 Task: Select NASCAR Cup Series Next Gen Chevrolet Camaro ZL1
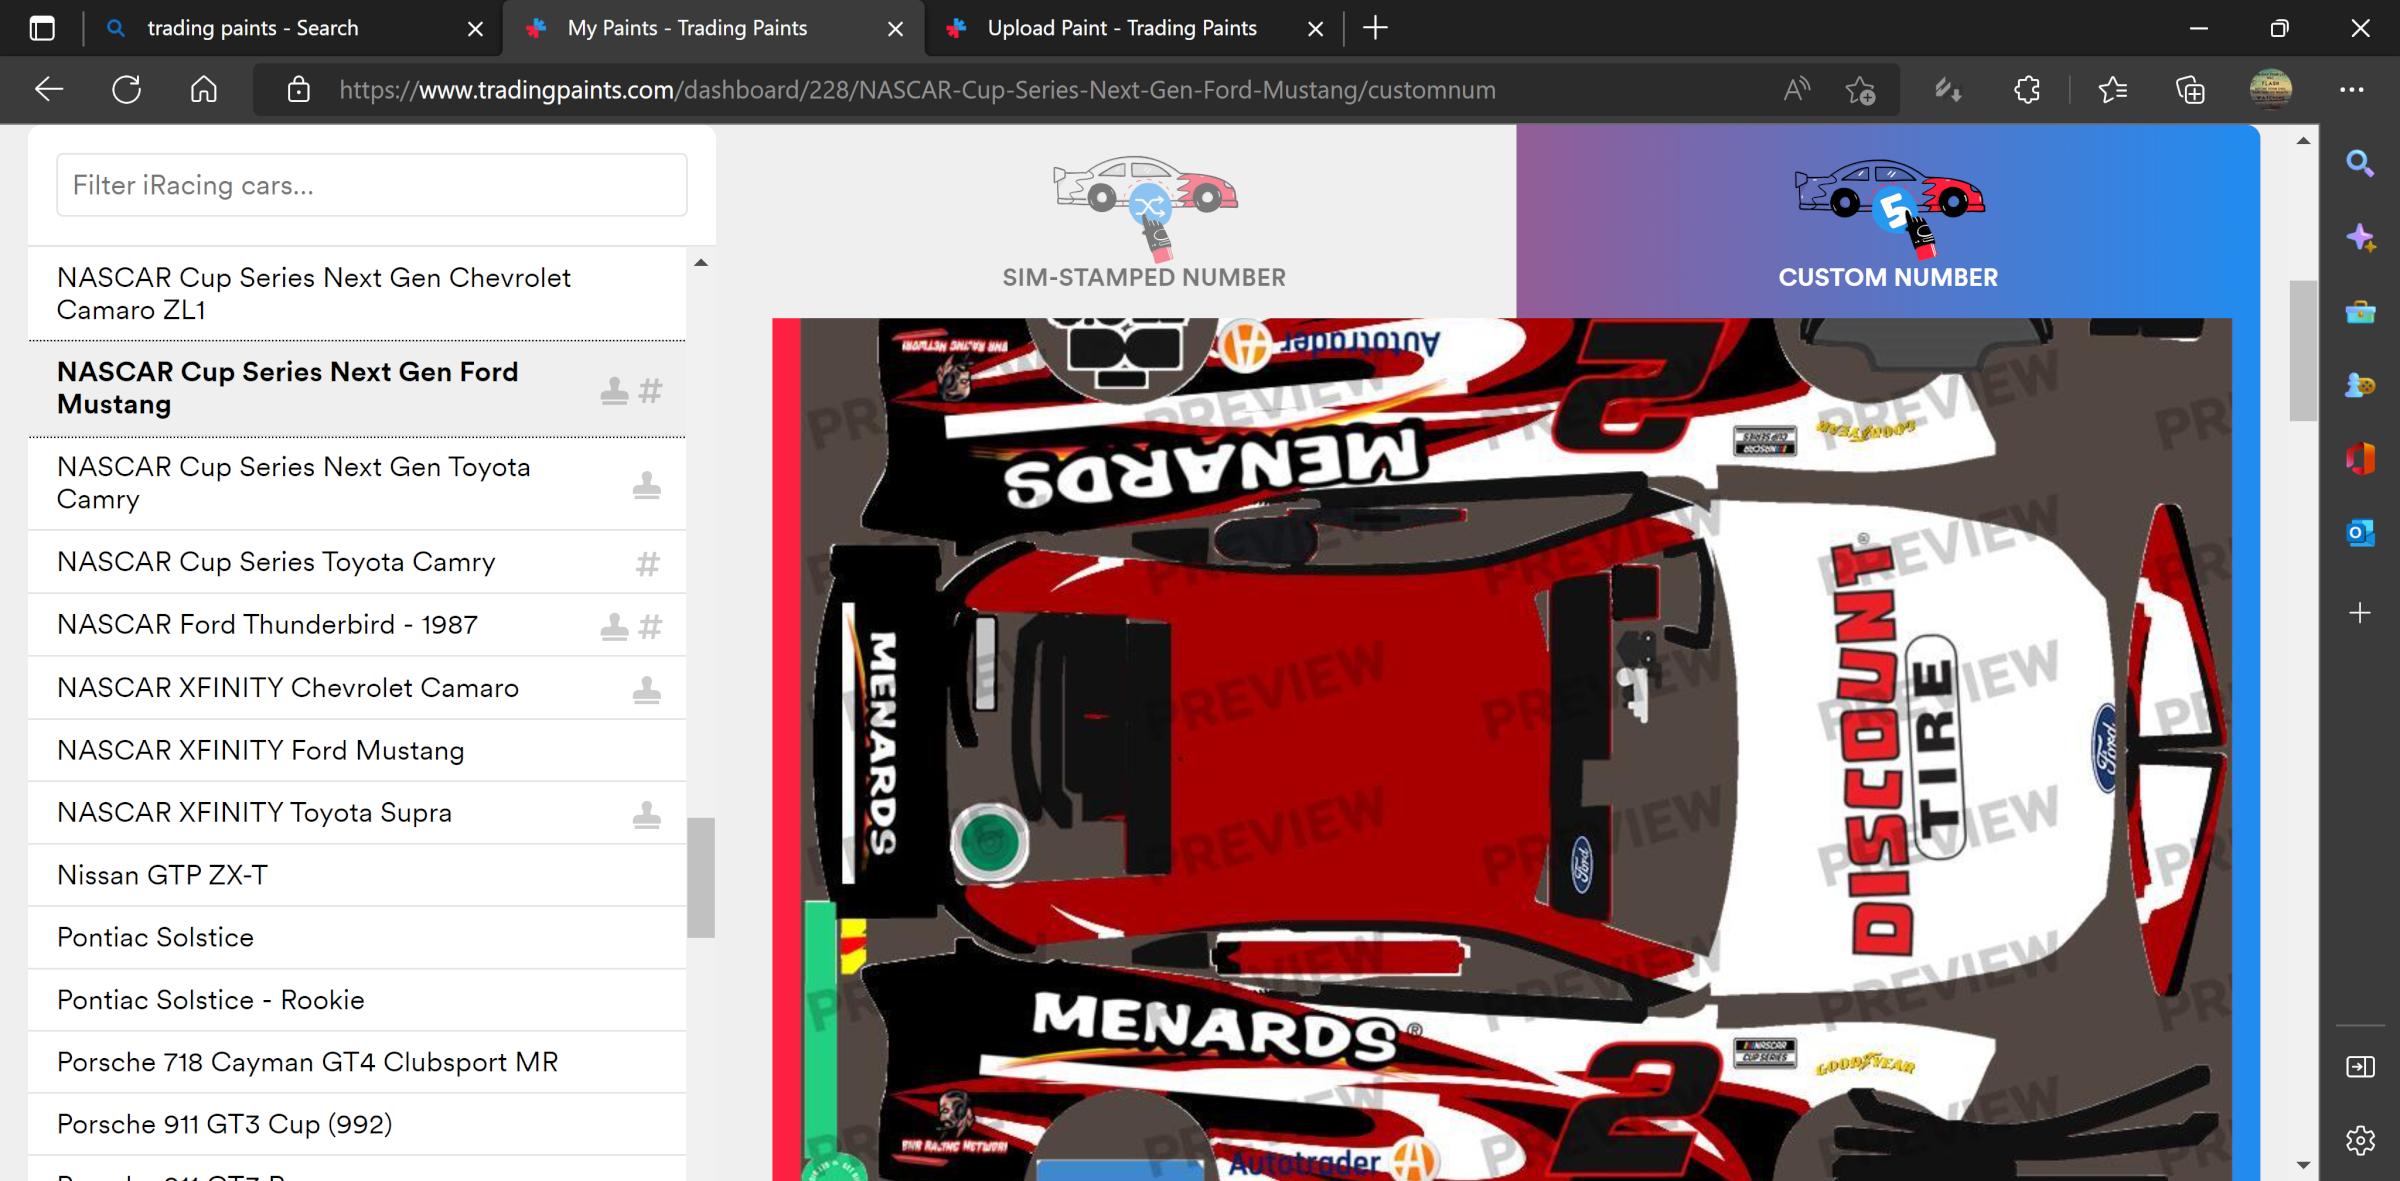tap(357, 294)
